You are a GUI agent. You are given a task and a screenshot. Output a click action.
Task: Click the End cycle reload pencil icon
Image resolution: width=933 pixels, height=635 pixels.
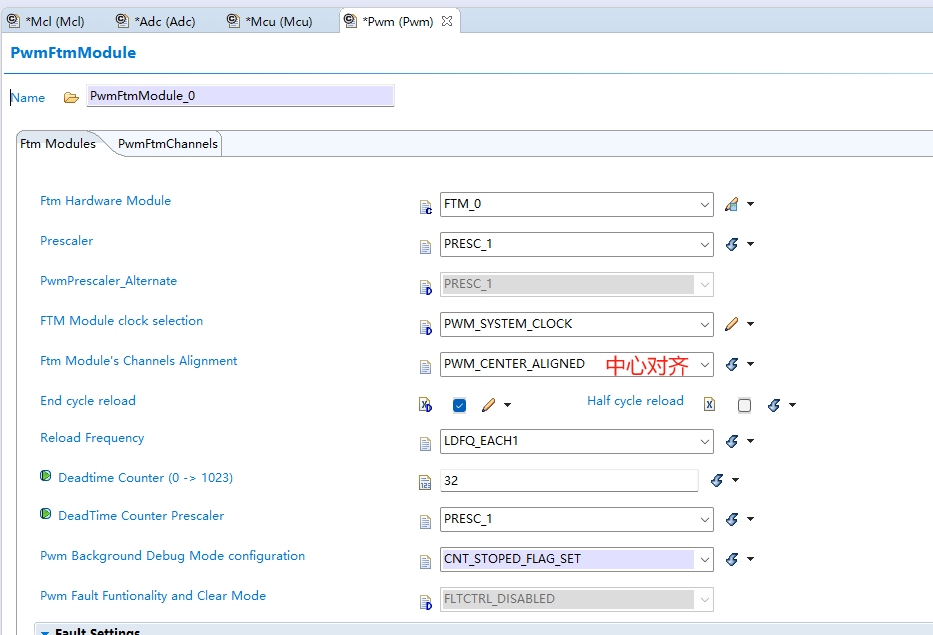pos(489,405)
